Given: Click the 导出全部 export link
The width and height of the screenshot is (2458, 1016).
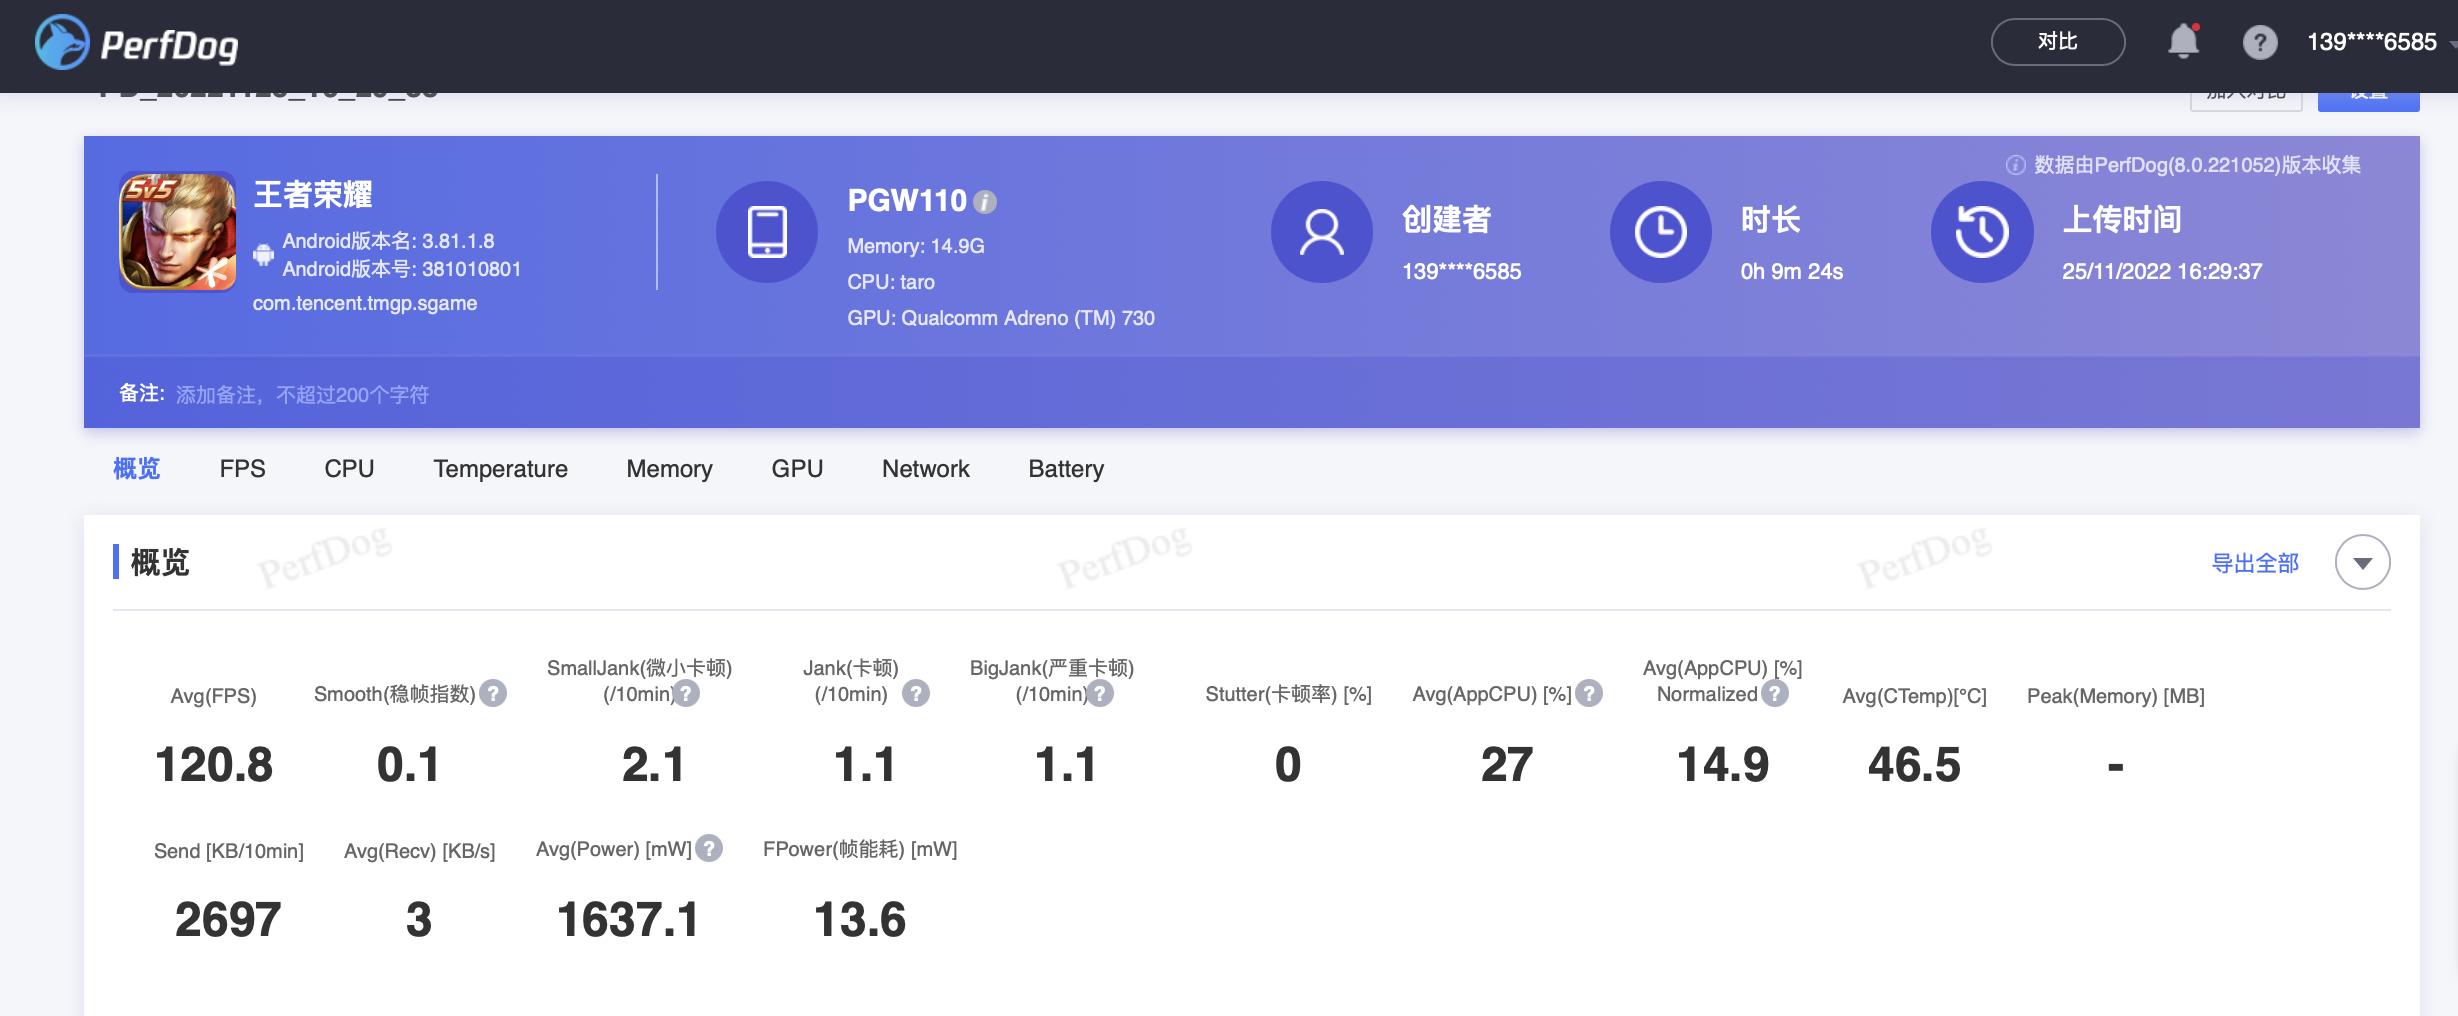Looking at the screenshot, I should [x=2257, y=563].
